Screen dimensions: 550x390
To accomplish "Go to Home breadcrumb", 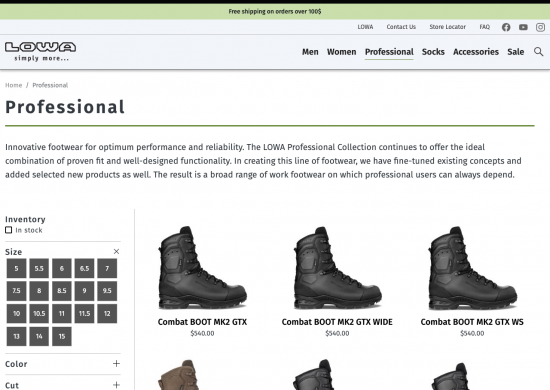I will coord(14,85).
